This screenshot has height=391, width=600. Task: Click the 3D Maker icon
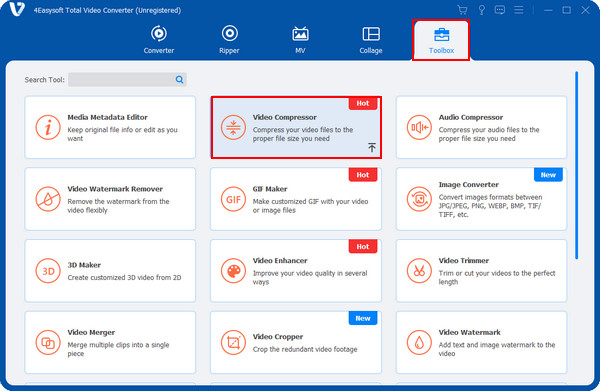pyautogui.click(x=48, y=271)
